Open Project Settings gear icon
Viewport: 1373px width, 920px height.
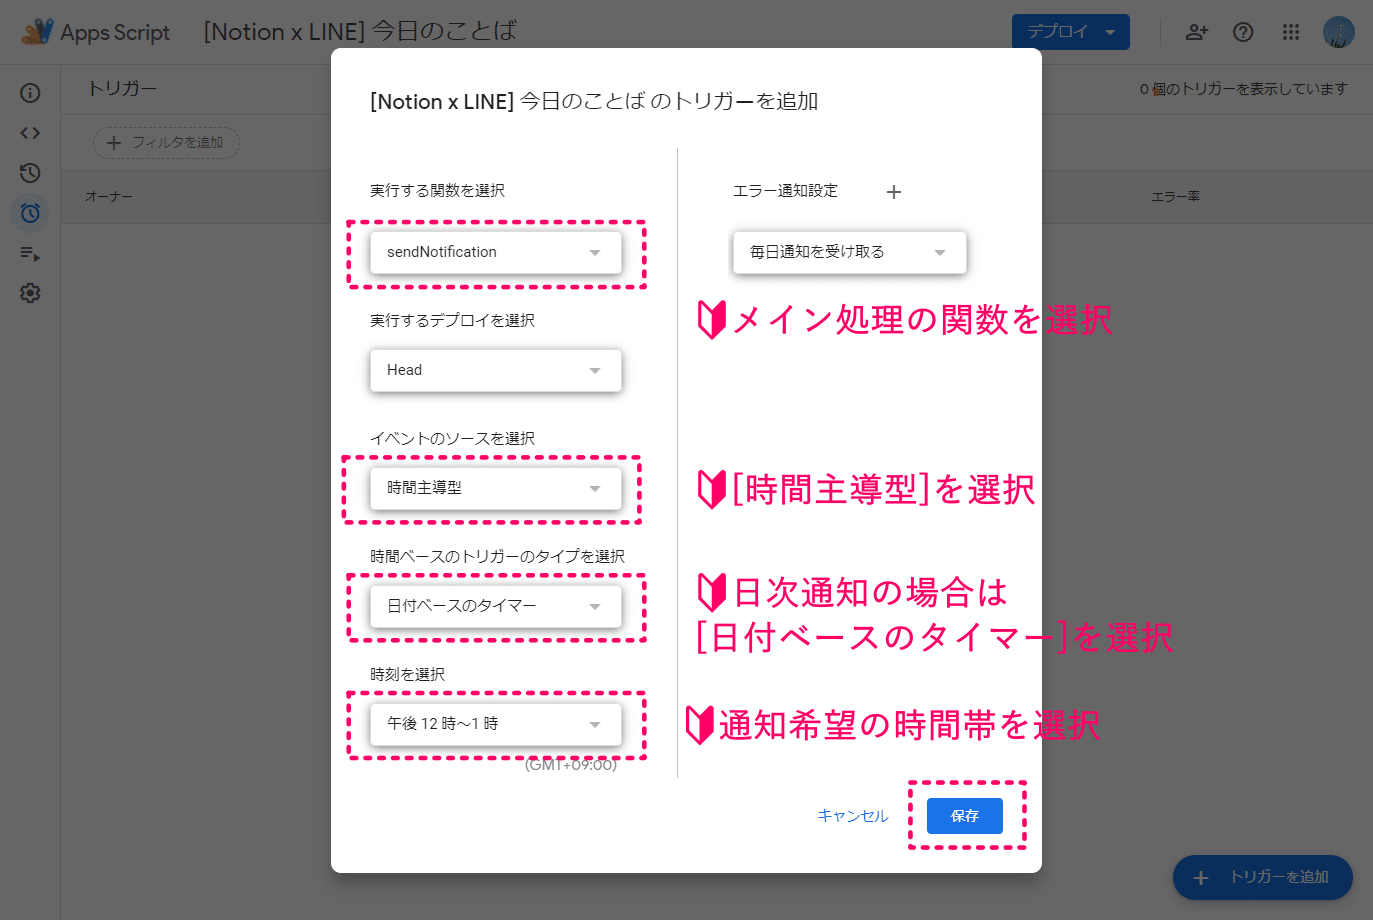(x=30, y=293)
